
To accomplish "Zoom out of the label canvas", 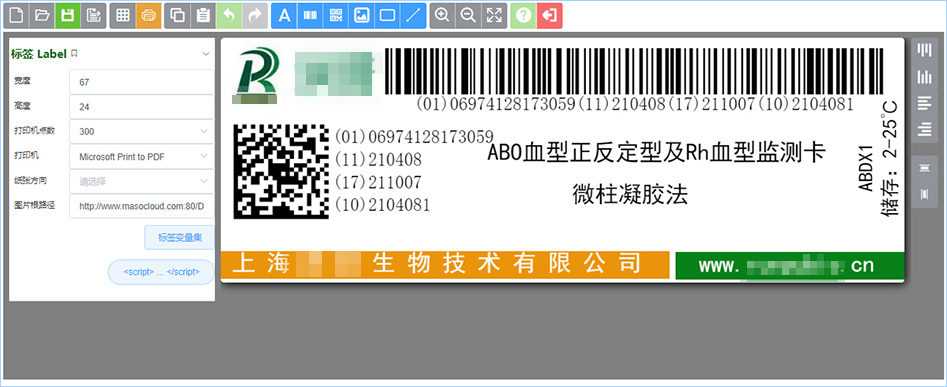I will [468, 16].
